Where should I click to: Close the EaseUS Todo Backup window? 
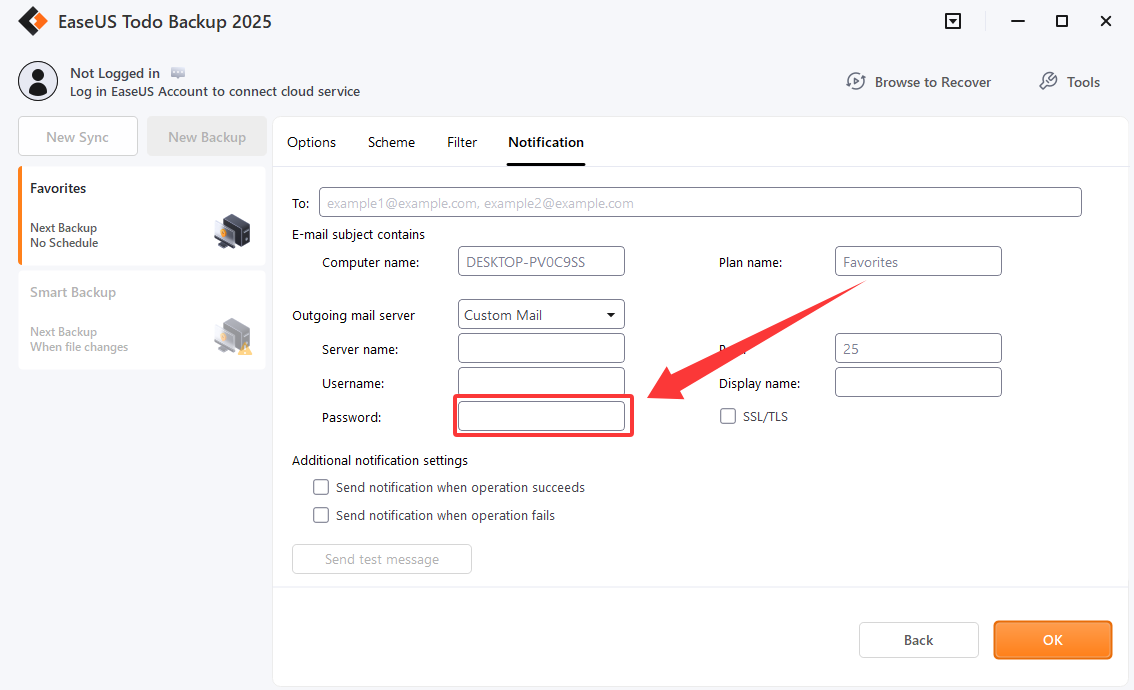click(x=1106, y=21)
